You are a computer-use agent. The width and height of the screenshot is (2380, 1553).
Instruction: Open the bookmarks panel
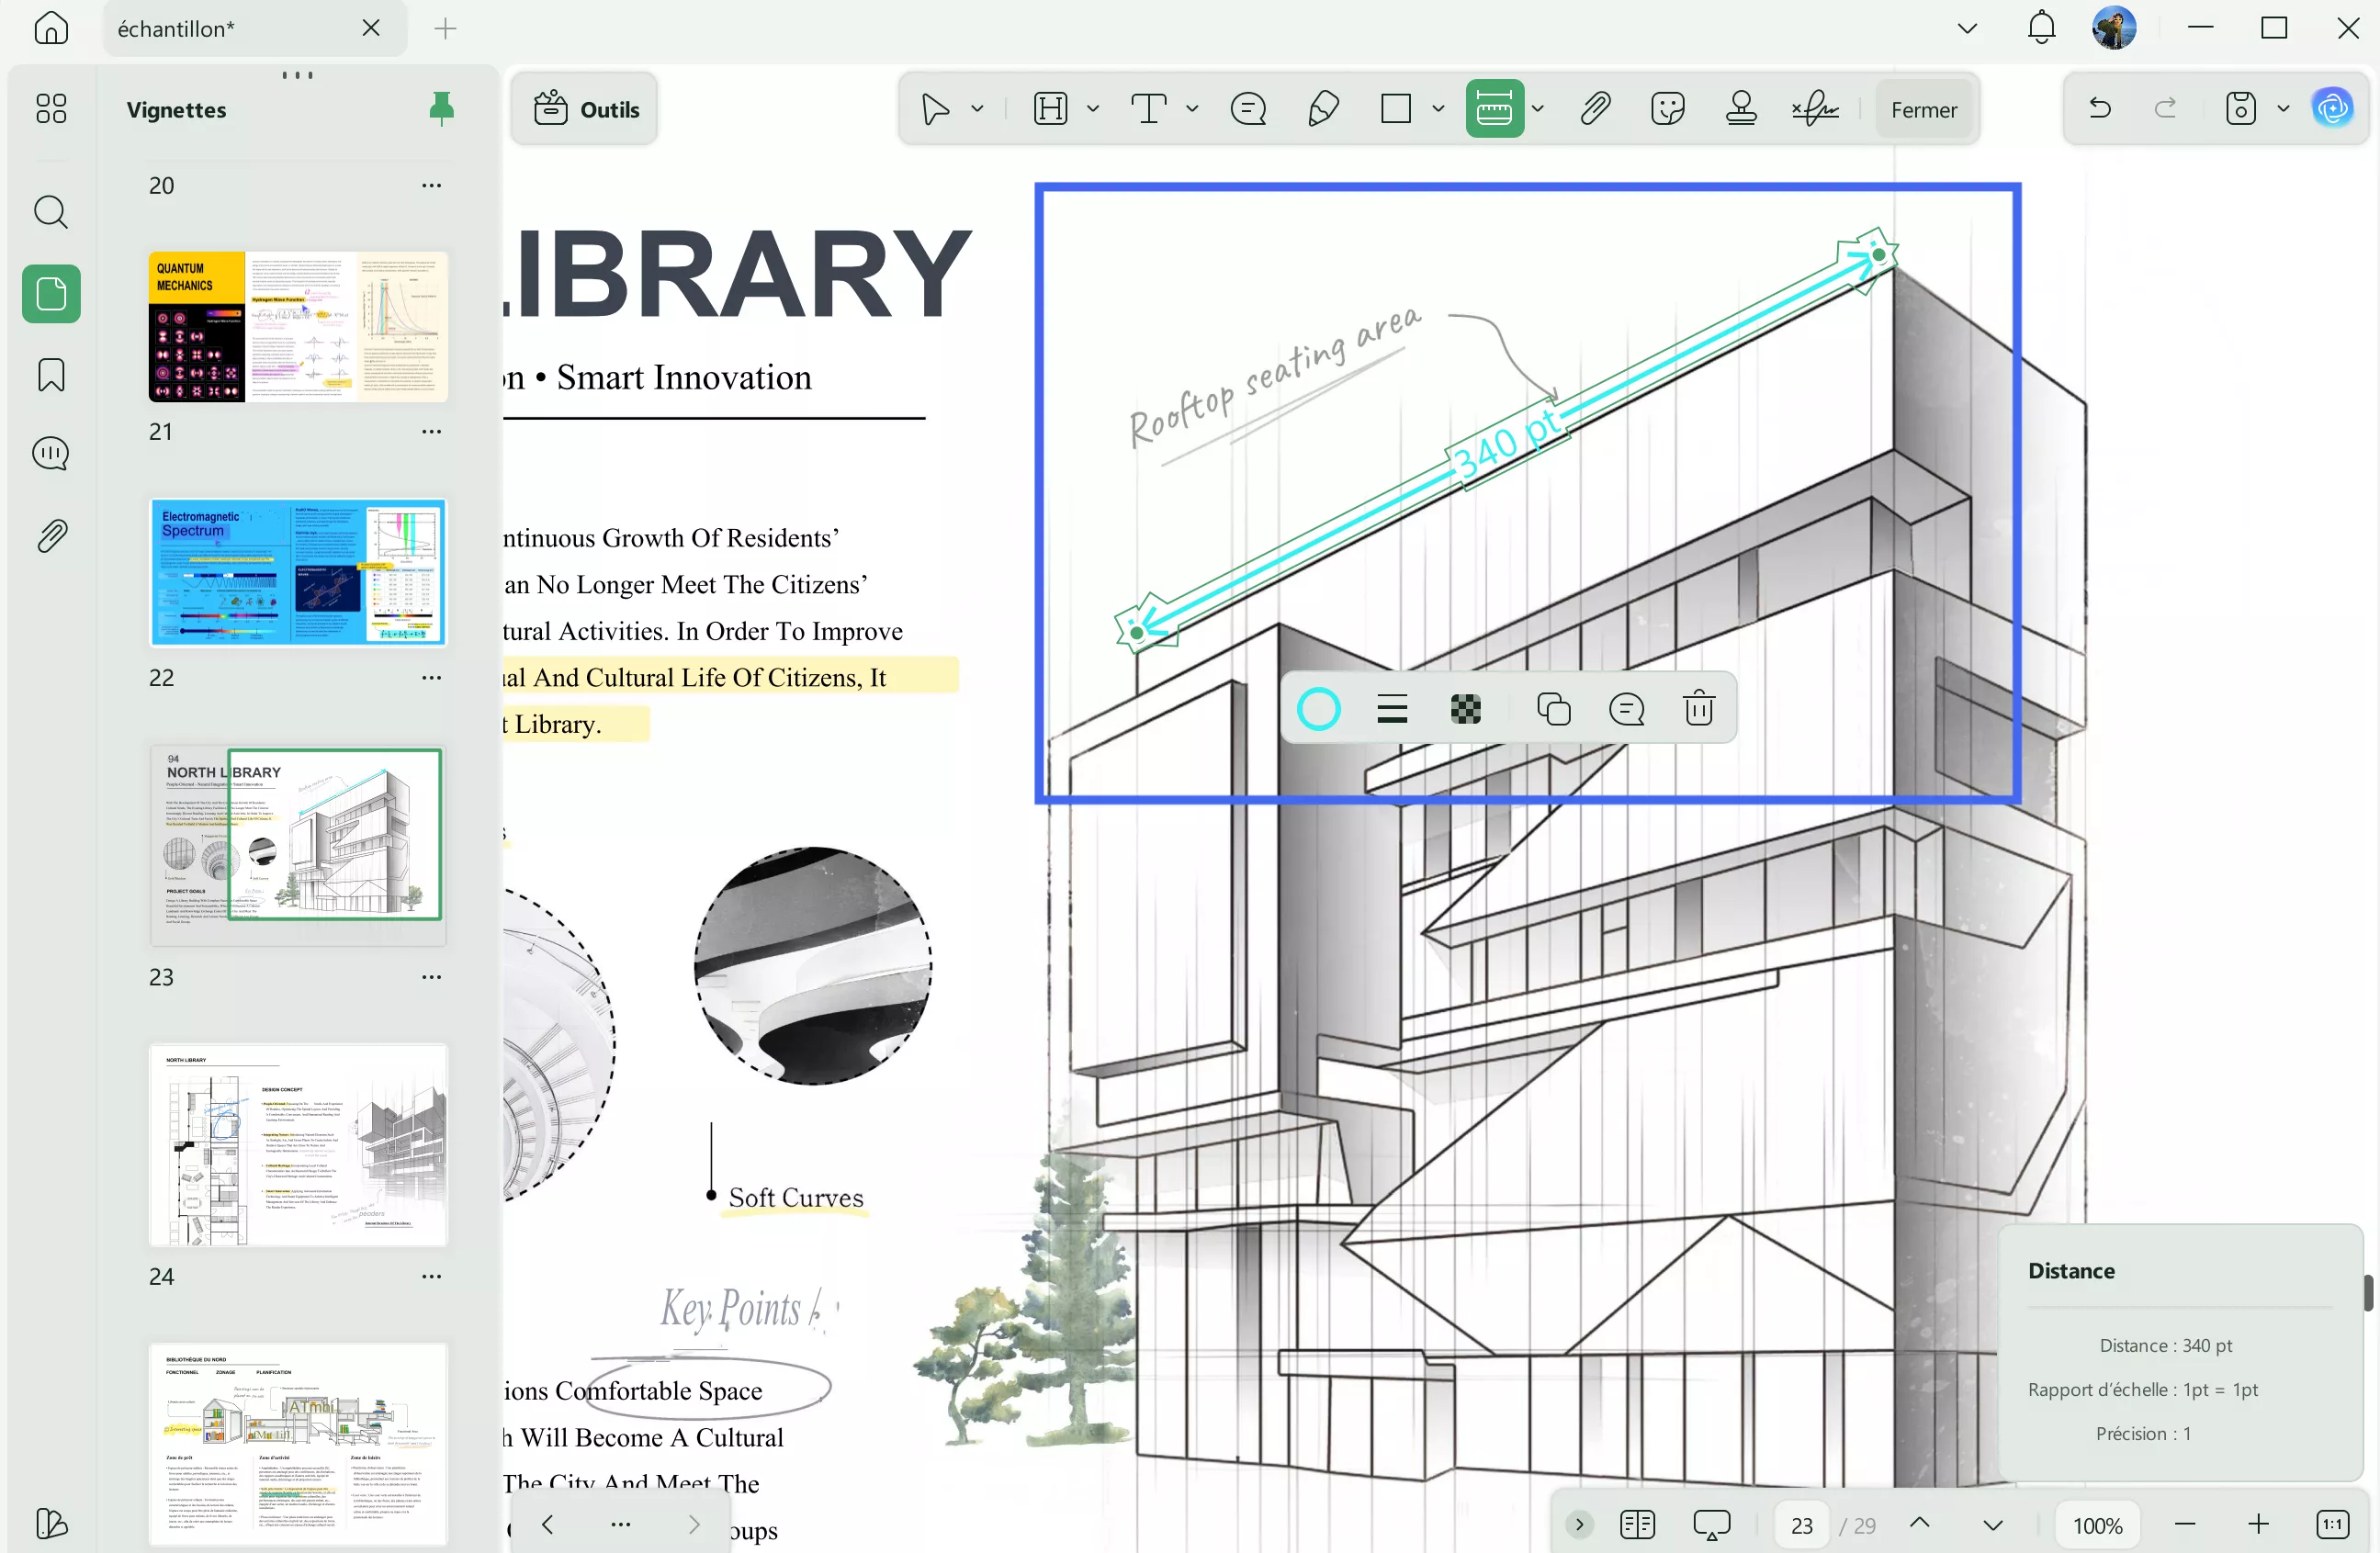(50, 374)
